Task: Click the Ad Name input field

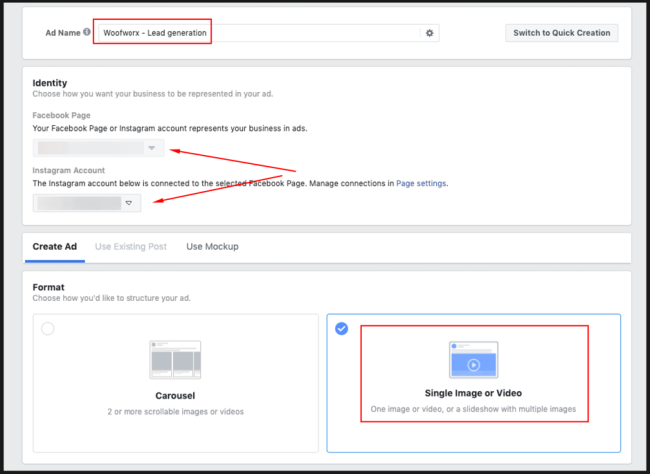Action: click(x=269, y=33)
